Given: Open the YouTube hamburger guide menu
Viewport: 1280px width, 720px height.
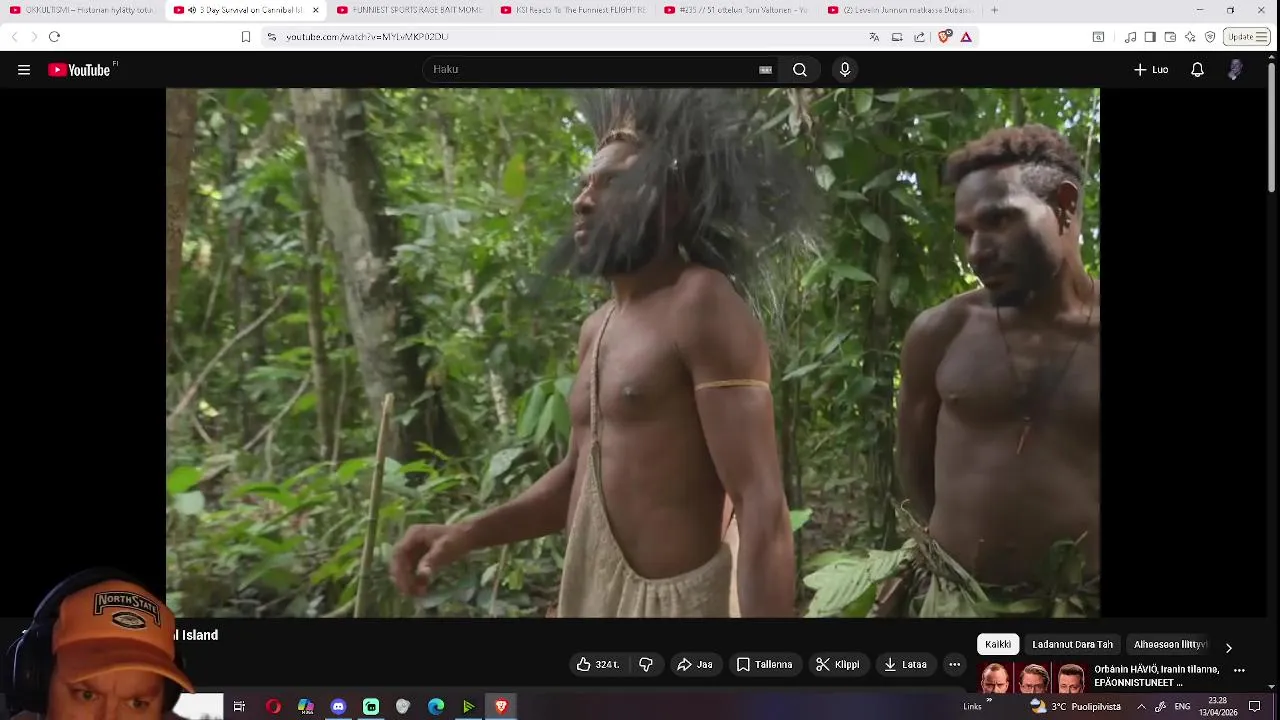Looking at the screenshot, I should [x=24, y=70].
